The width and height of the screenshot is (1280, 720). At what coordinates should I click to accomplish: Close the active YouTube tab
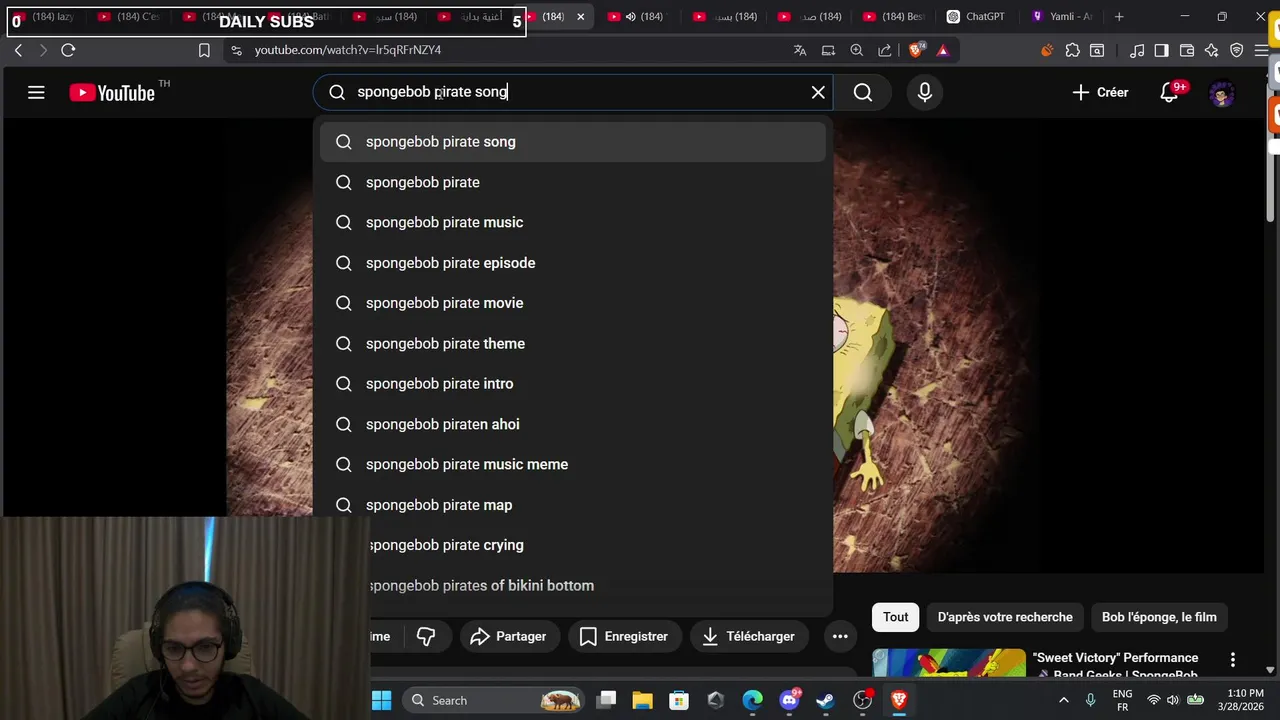[x=580, y=16]
